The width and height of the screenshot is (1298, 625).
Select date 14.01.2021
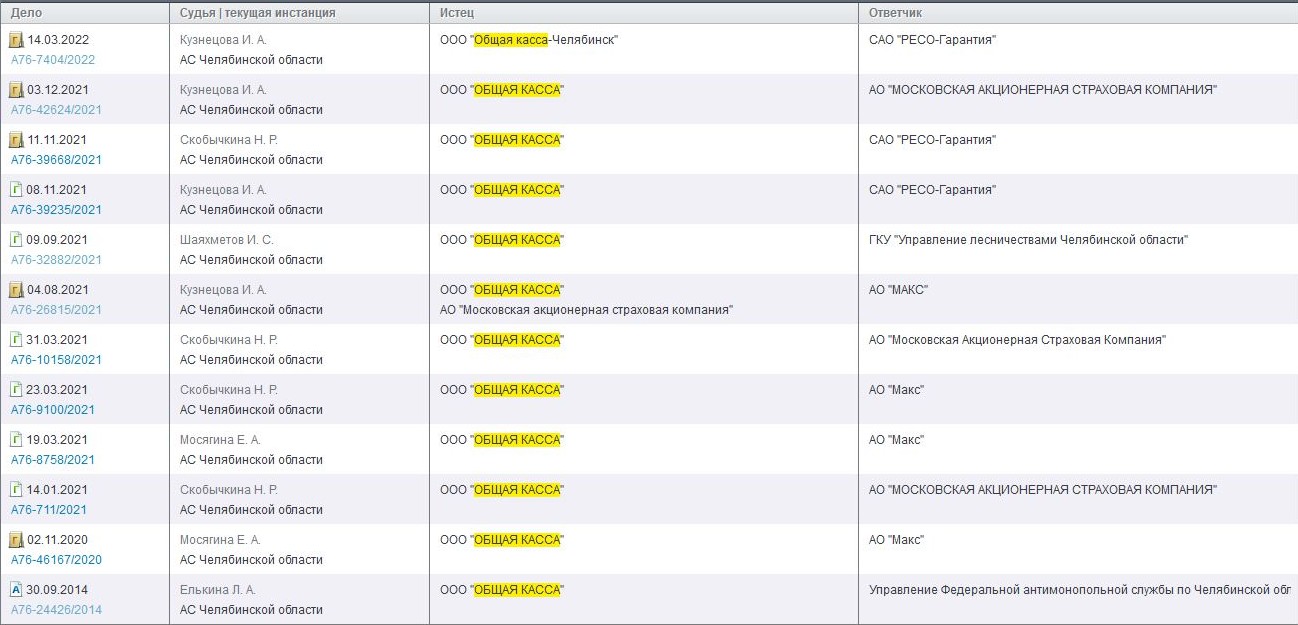57,490
